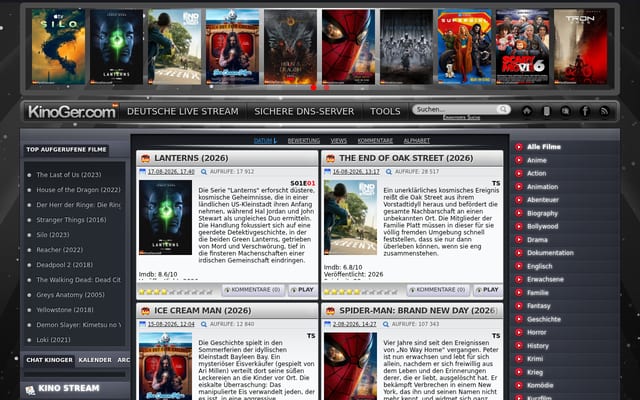Click the Facebook icon in header
The image size is (640, 400).
click(585, 111)
